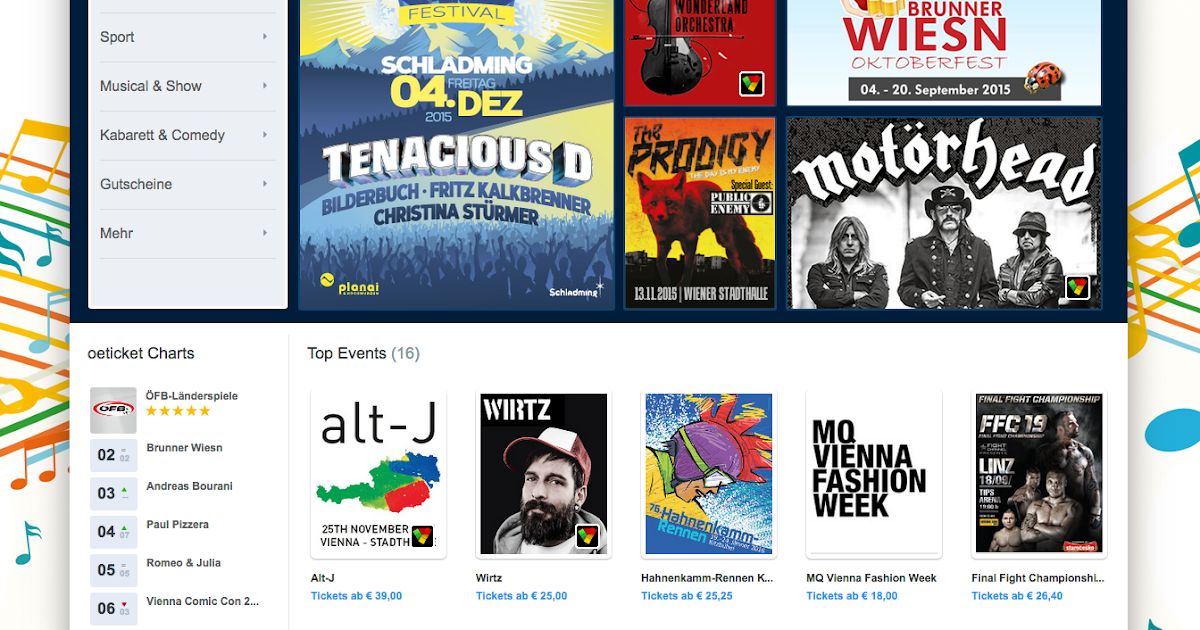Viewport: 1200px width, 630px height.
Task: Open Alt-J tickets from € 39,00 link
Action: (x=356, y=596)
